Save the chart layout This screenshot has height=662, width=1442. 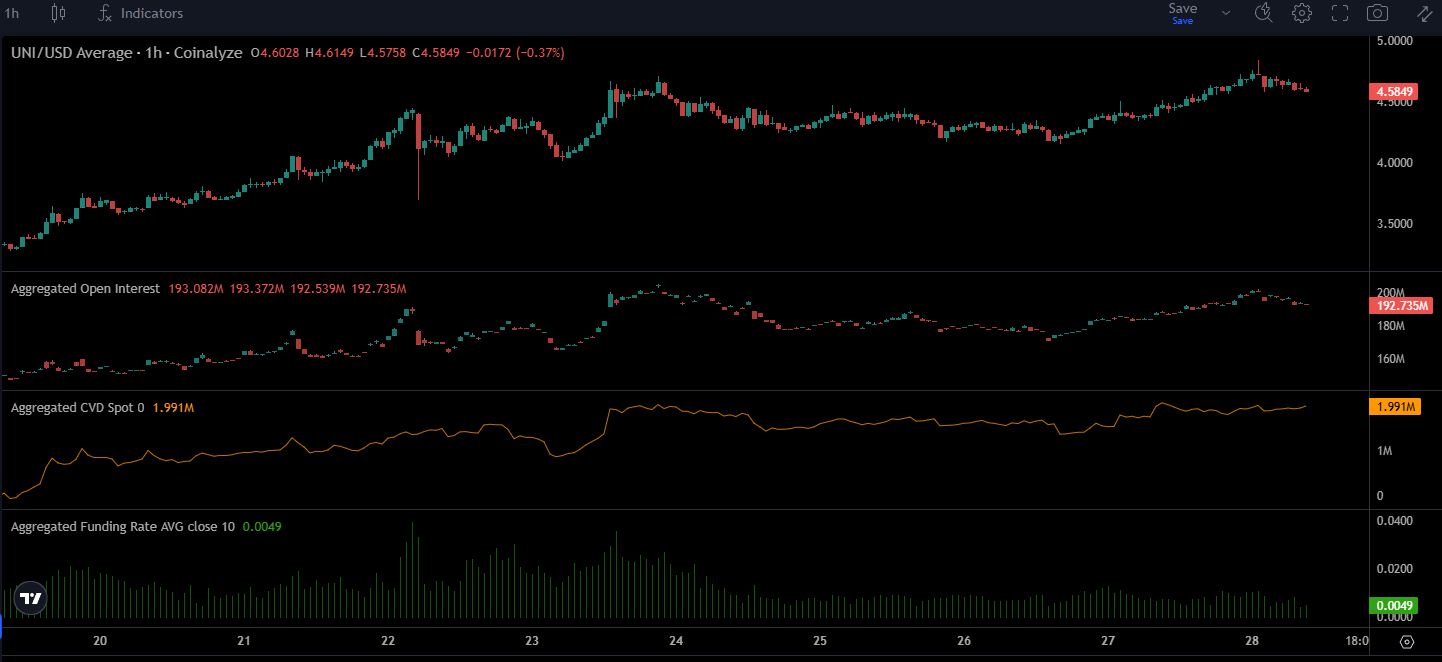[x=1182, y=13]
